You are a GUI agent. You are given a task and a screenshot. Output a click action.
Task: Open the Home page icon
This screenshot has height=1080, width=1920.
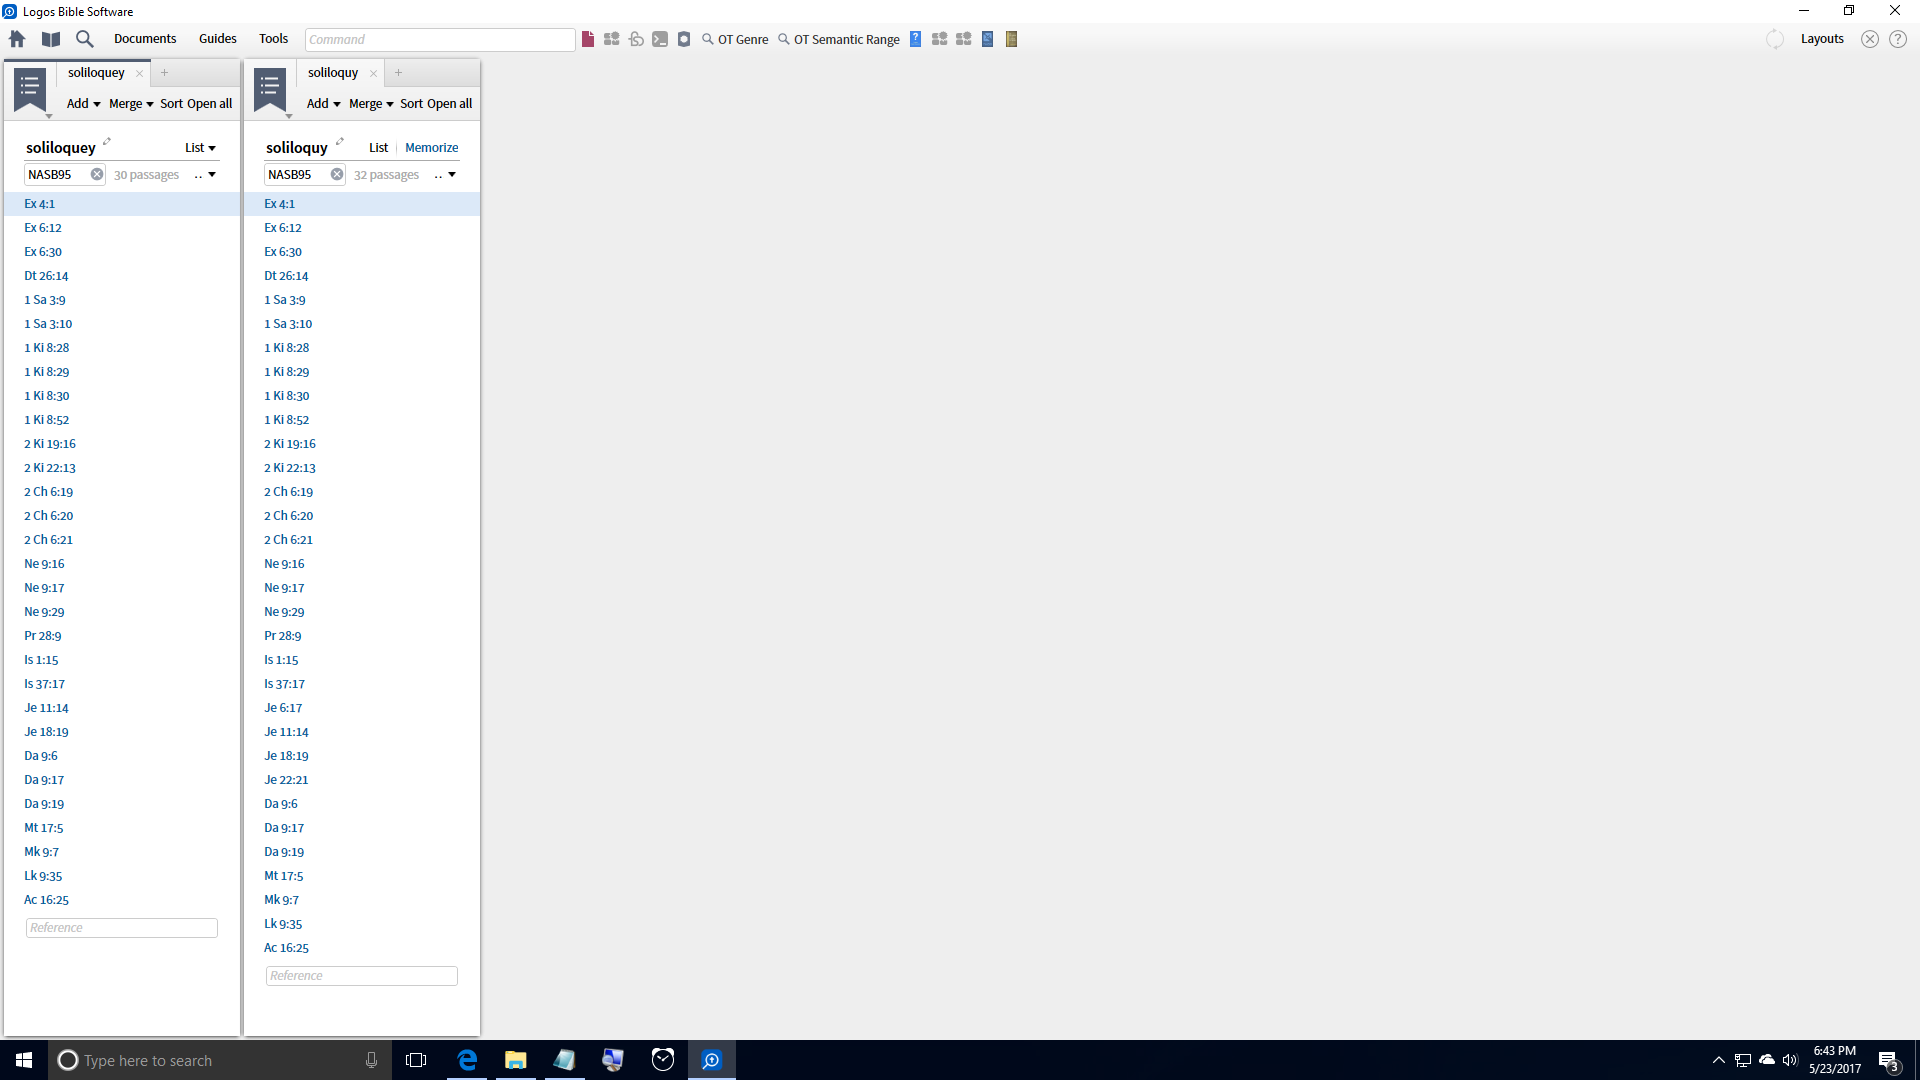coord(17,39)
